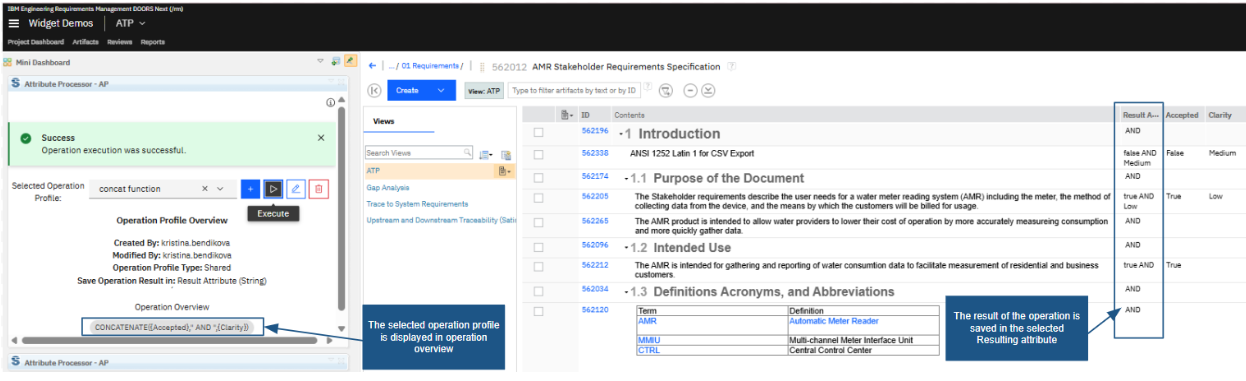Open the operation profile dropdown
1246x381 pixels.
pyautogui.click(x=220, y=188)
